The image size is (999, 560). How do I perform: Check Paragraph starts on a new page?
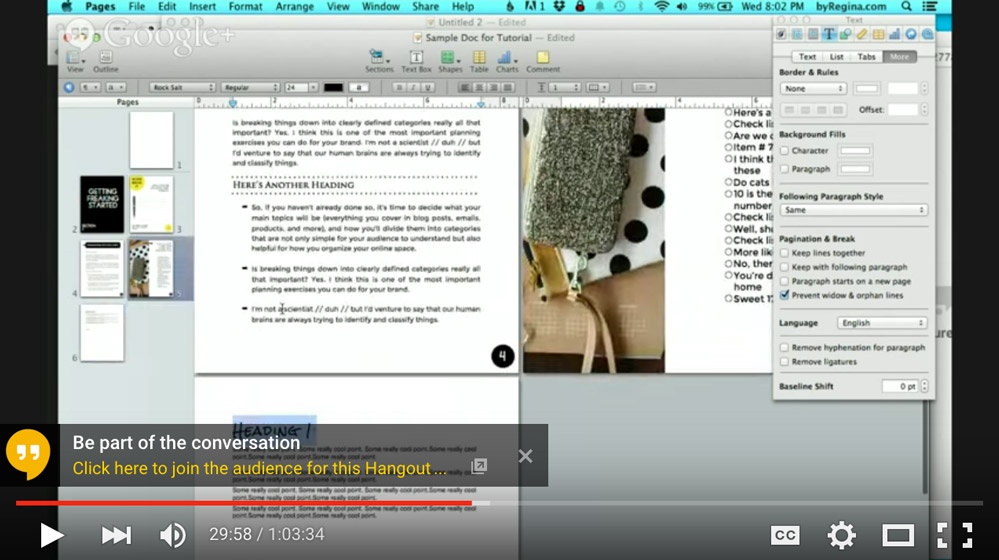[784, 281]
